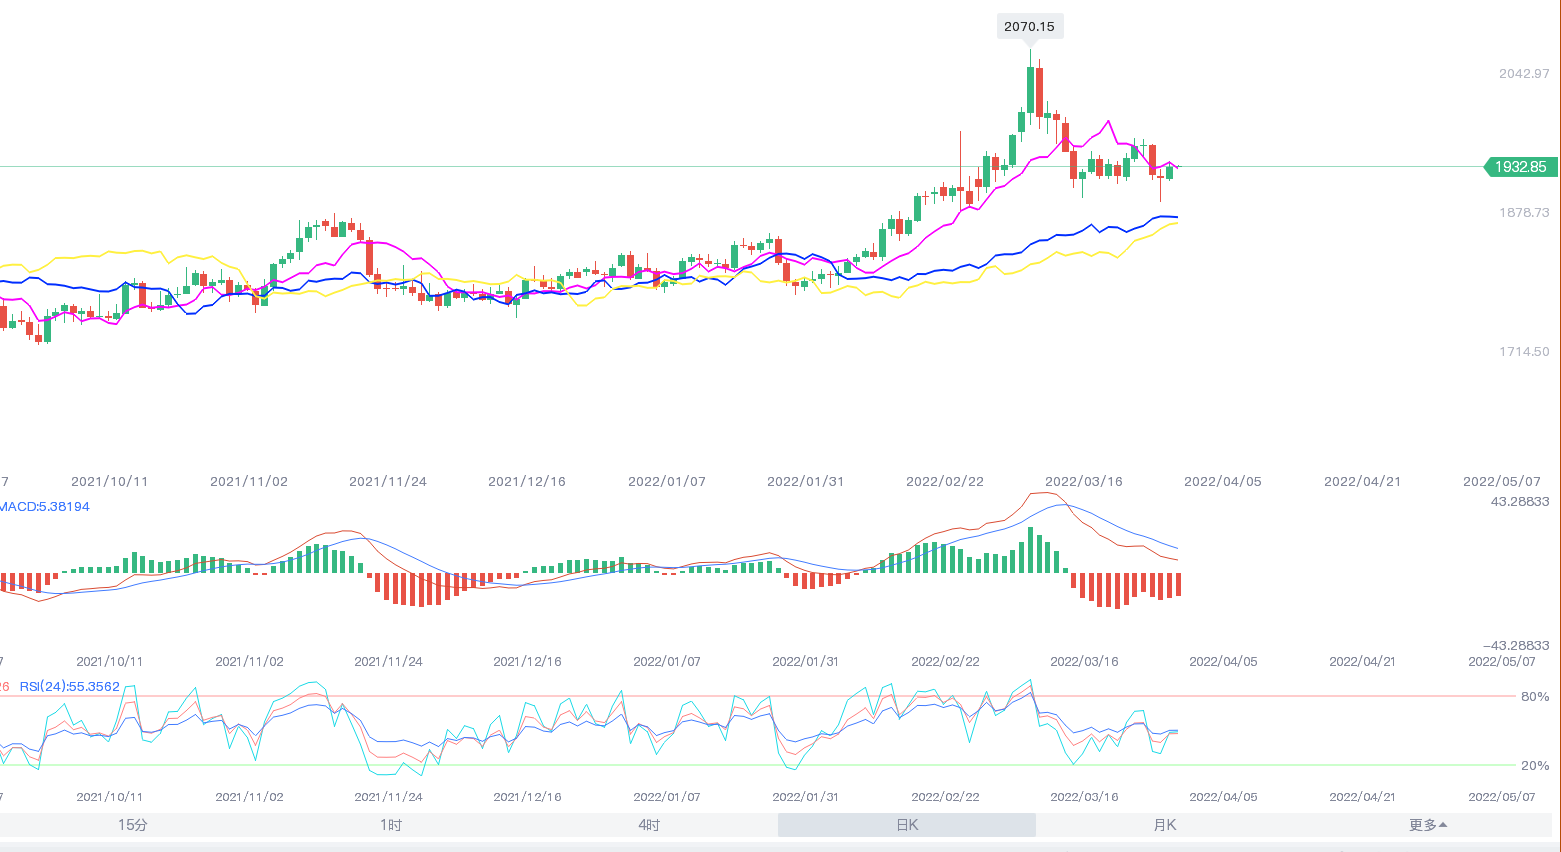The height and width of the screenshot is (852, 1561).
Task: Switch to 月K monthly chart
Action: click(1165, 825)
